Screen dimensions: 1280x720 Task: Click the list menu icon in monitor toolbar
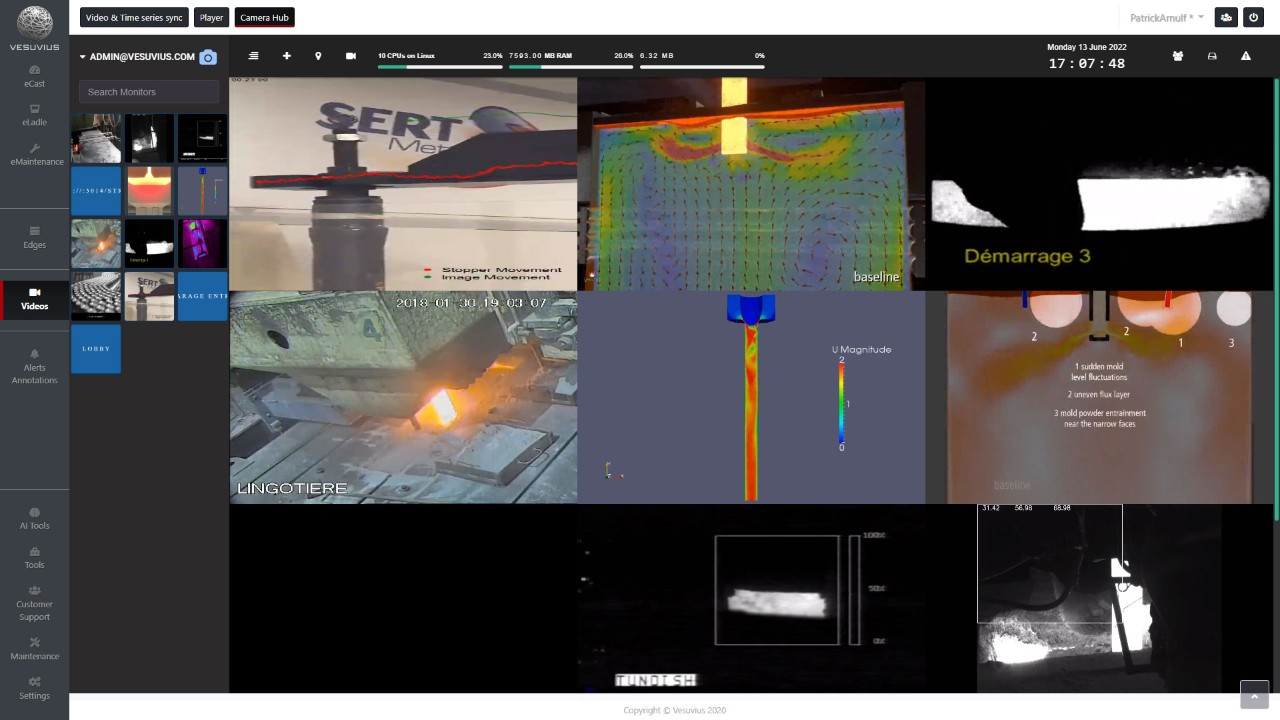point(253,56)
